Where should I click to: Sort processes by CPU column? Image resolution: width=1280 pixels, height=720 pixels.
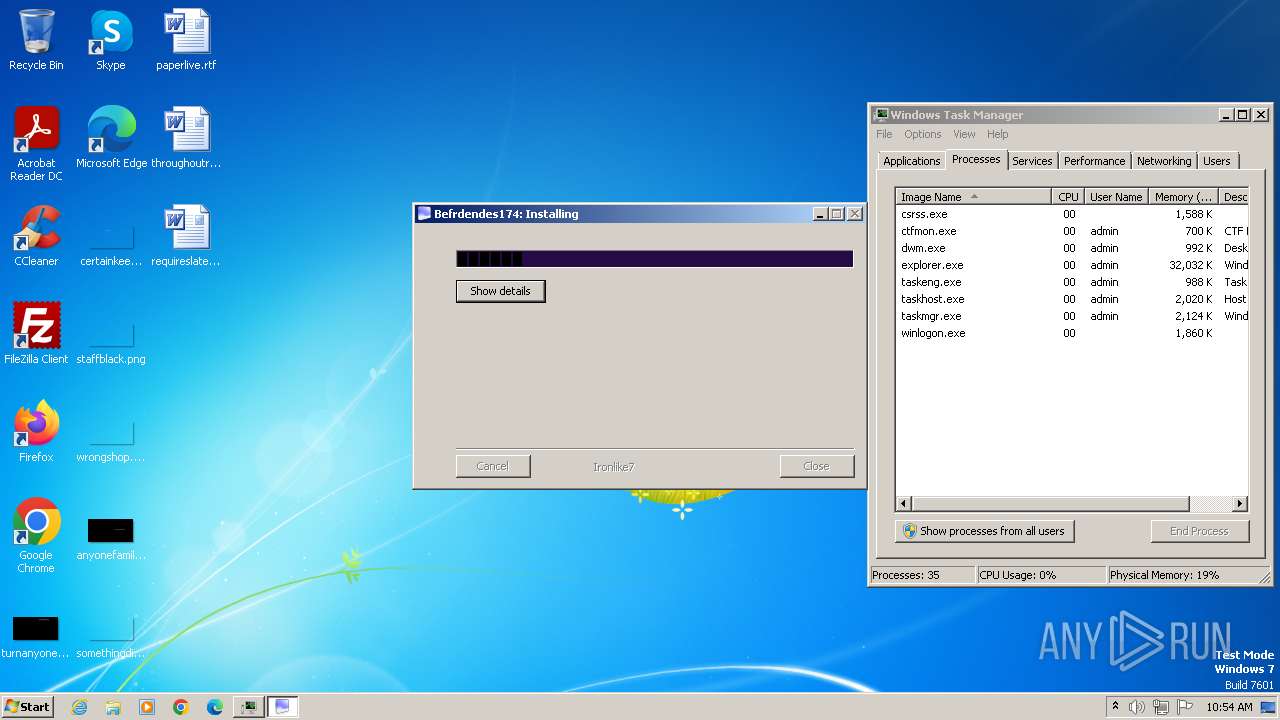[x=1067, y=197]
